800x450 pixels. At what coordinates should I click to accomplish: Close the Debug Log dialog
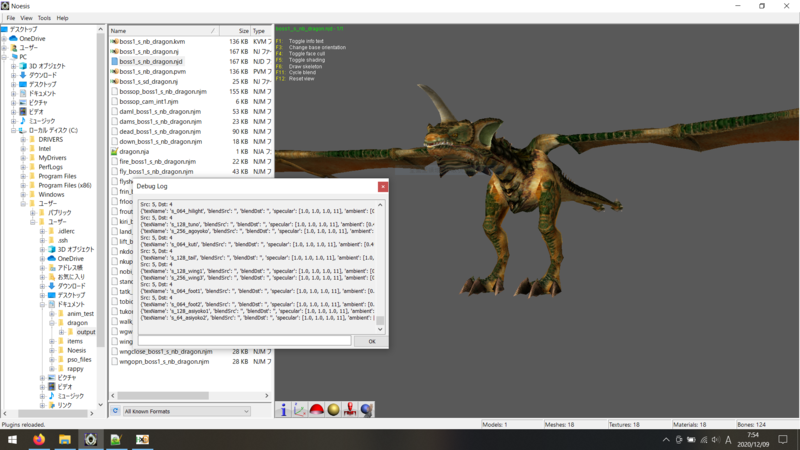click(x=383, y=186)
